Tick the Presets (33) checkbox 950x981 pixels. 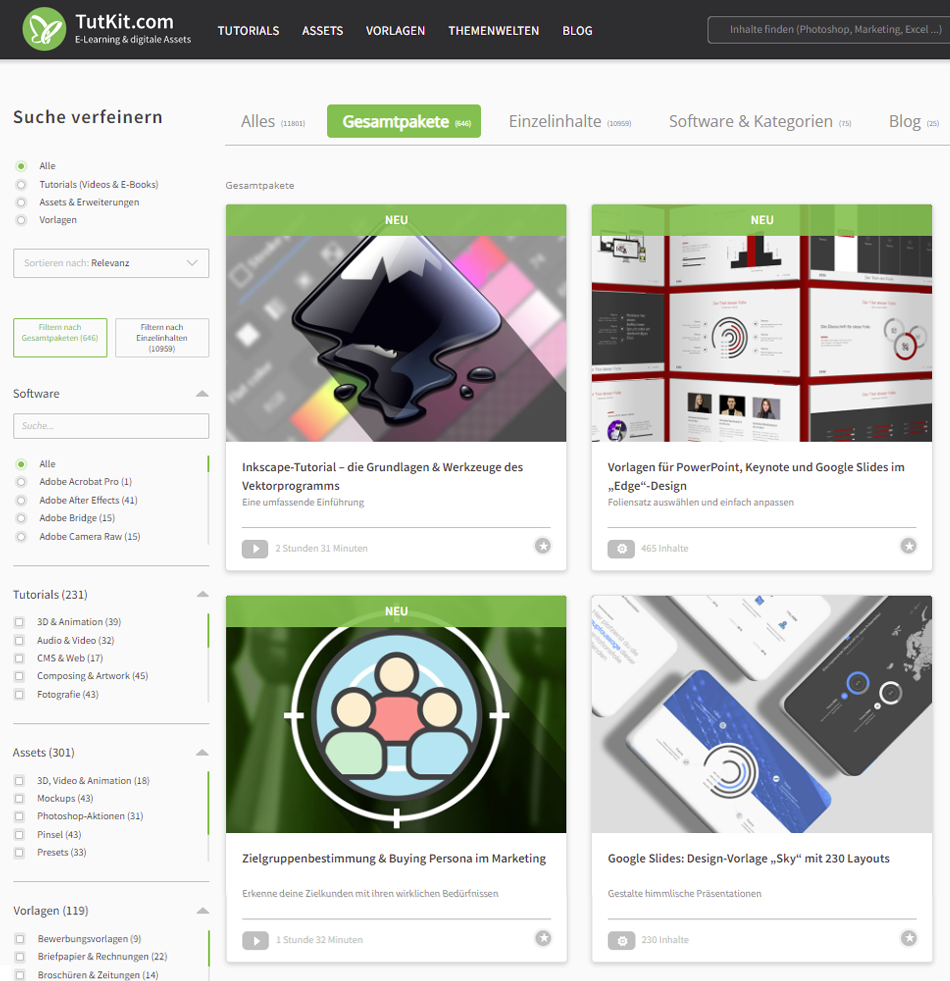[x=19, y=853]
